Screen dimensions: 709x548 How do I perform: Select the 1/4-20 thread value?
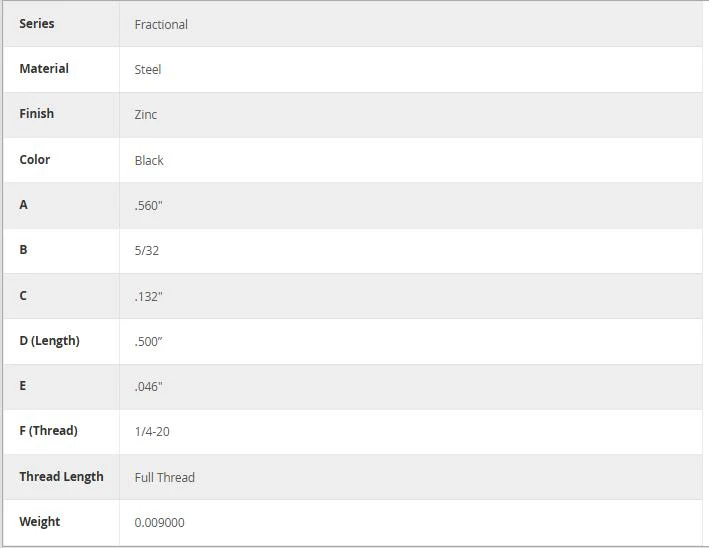152,431
